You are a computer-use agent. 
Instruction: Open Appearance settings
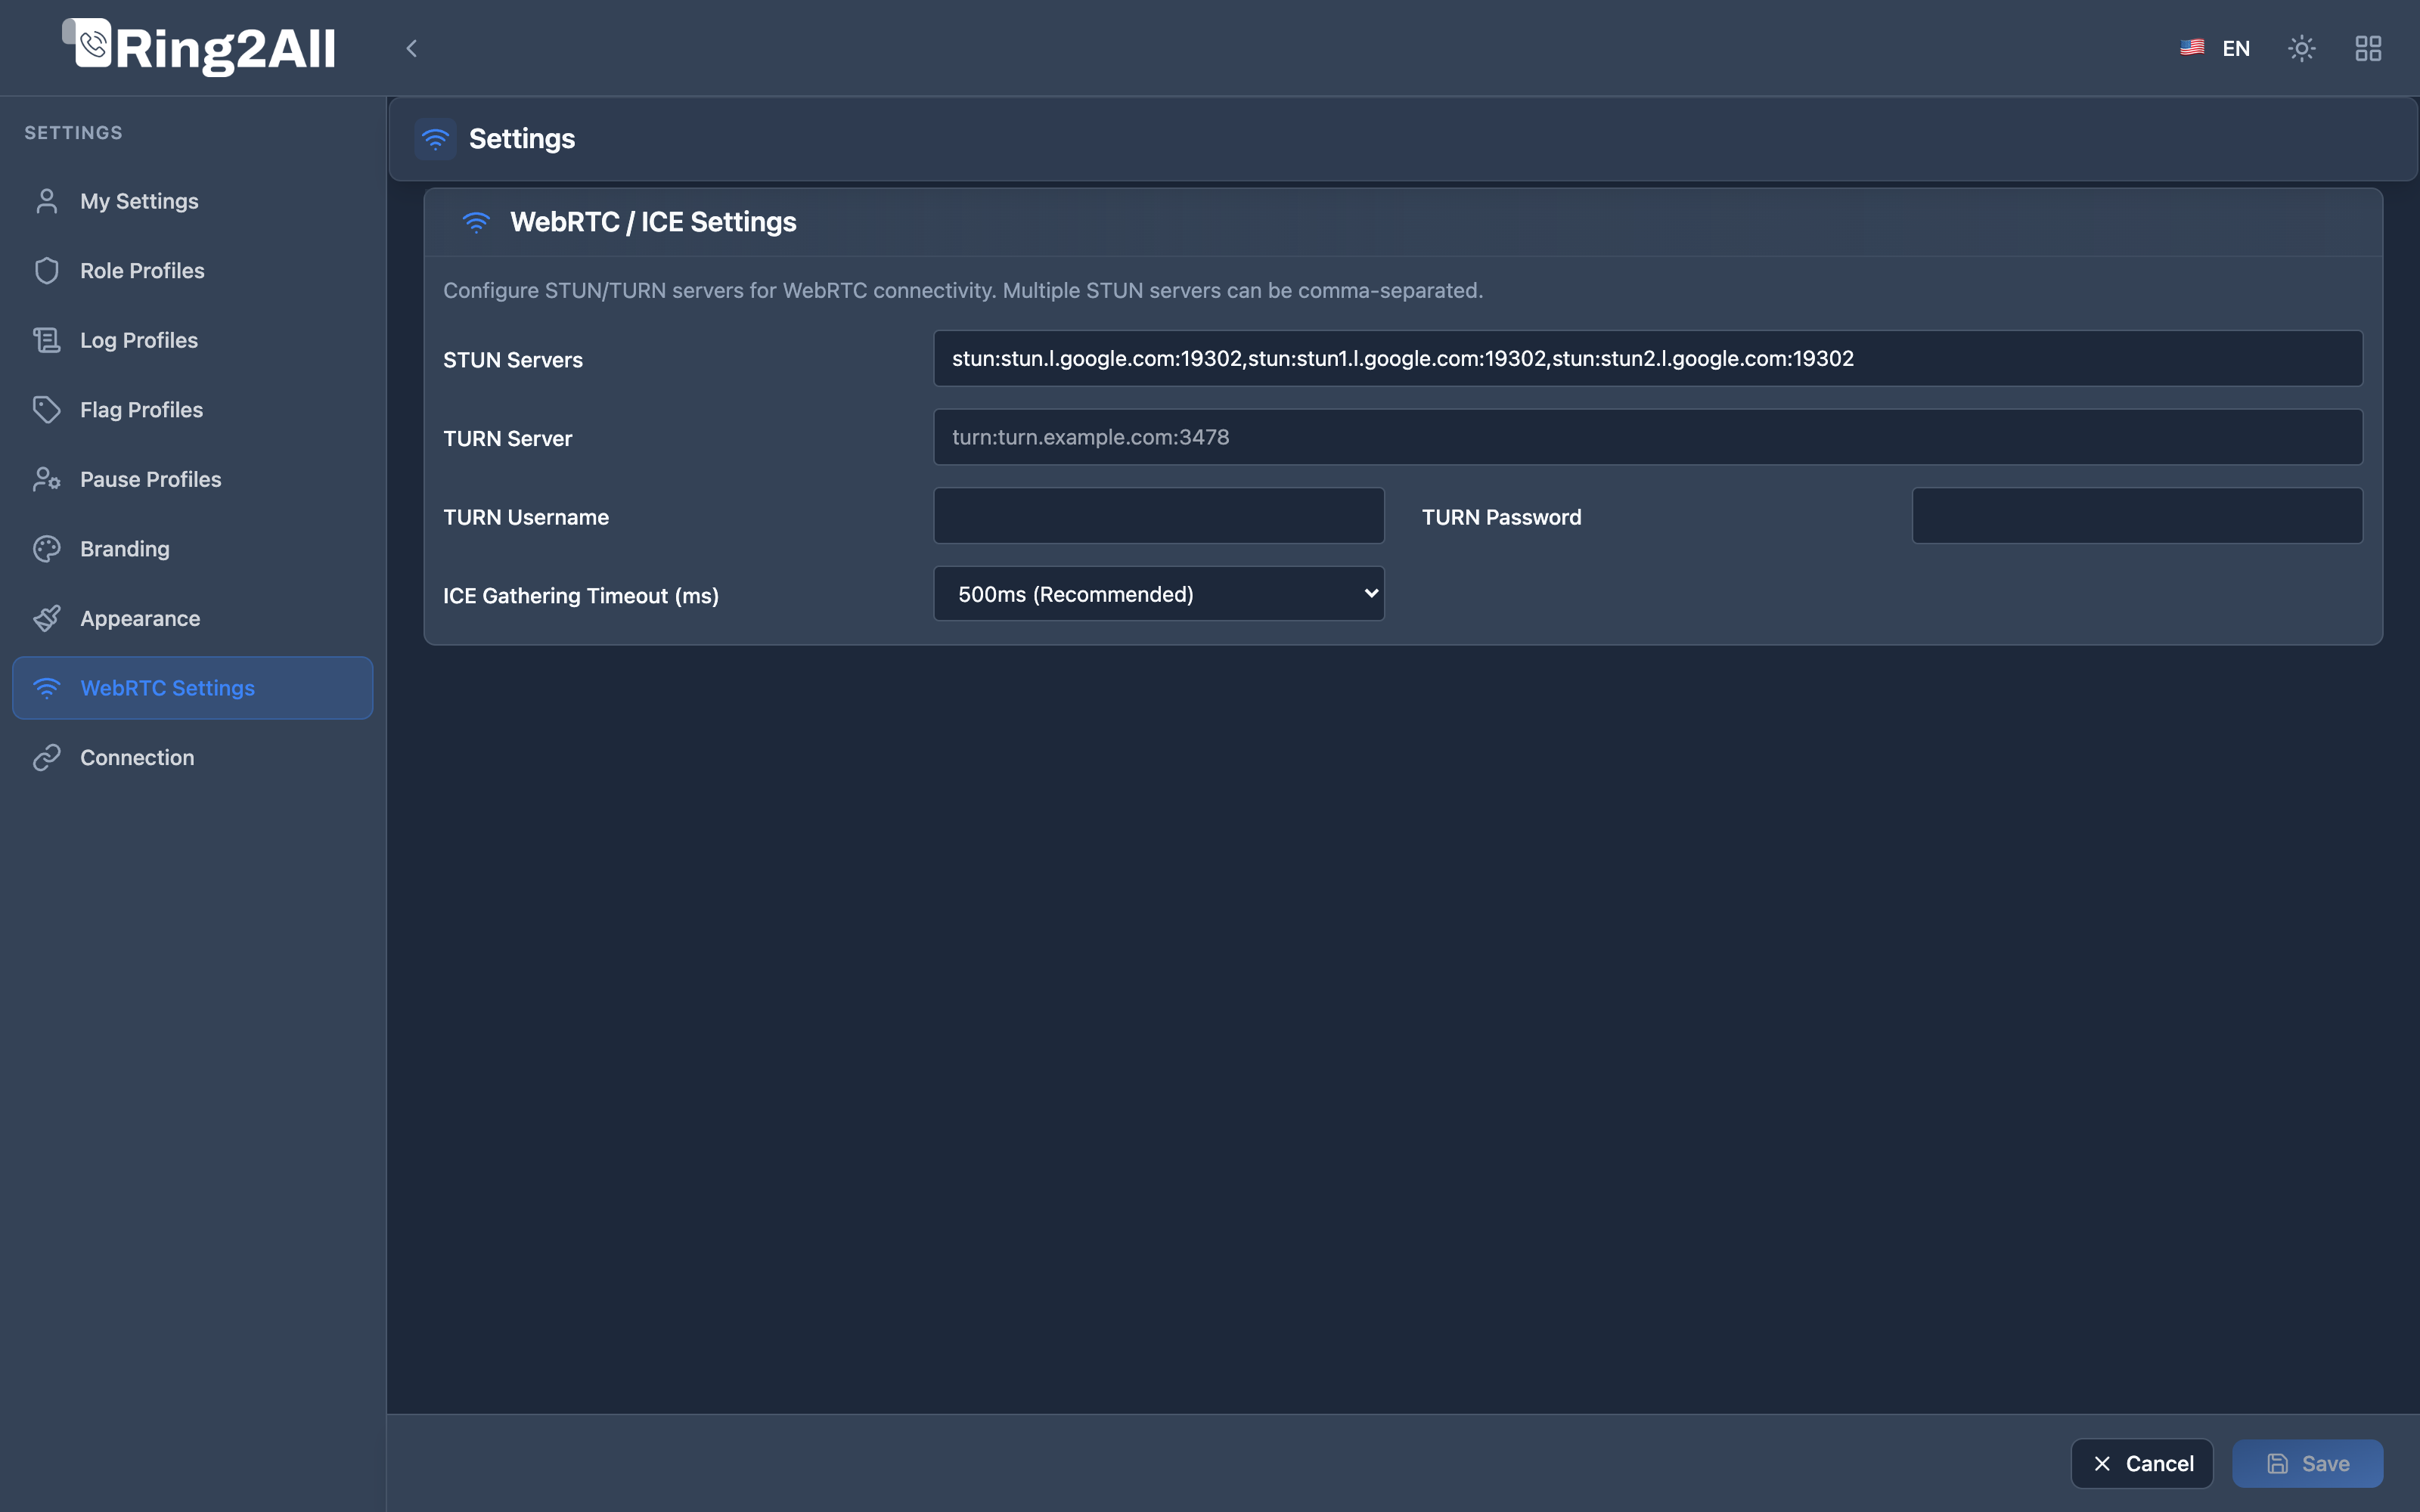click(192, 618)
